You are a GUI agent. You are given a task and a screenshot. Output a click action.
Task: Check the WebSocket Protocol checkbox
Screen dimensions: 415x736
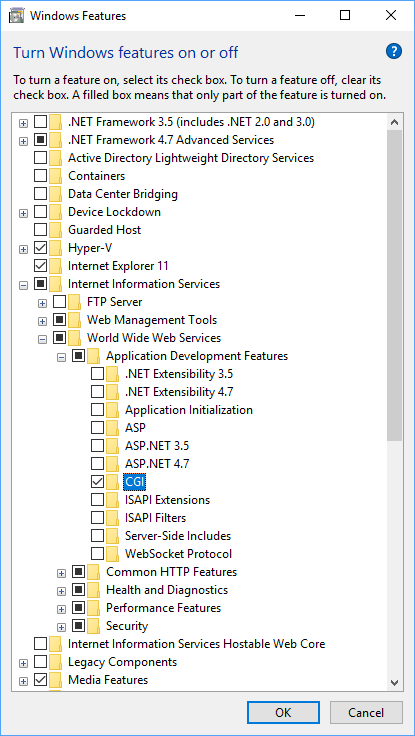[x=97, y=554]
